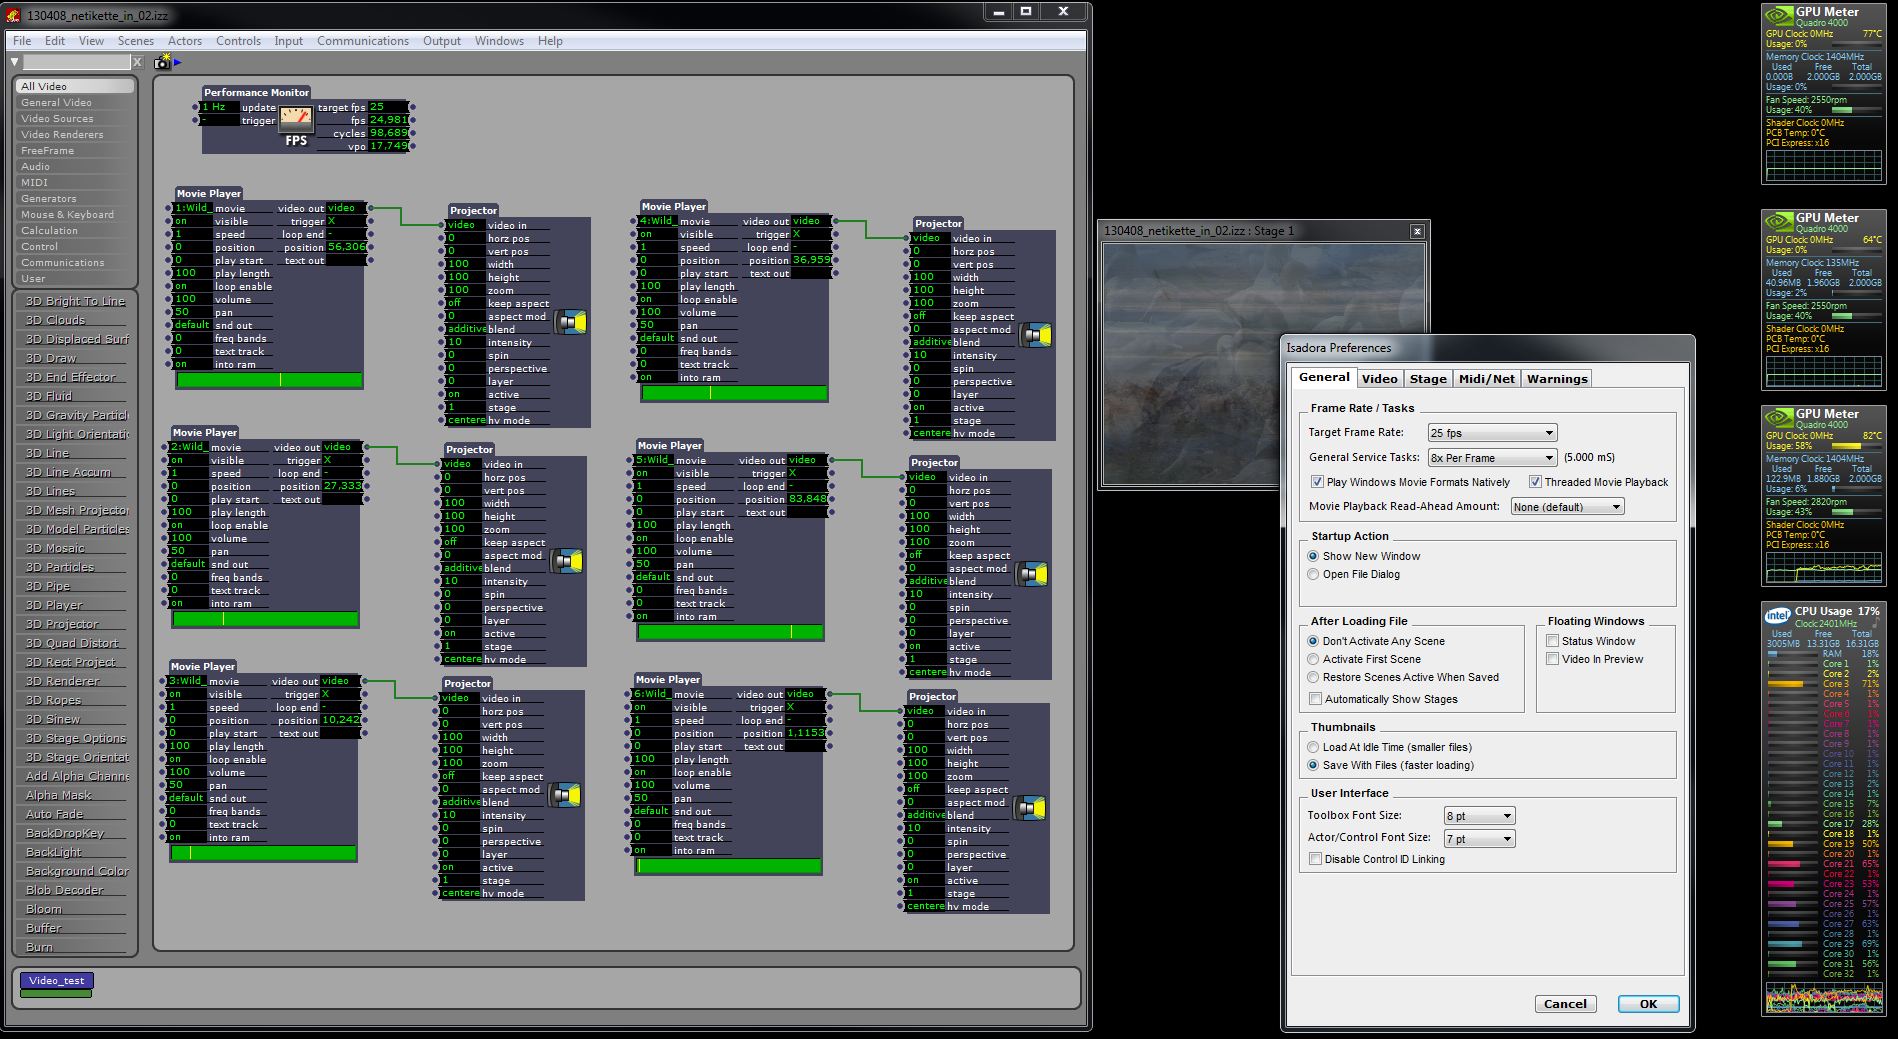The image size is (1898, 1039).
Task: Click the Isadora app icon in the title bar
Action: click(x=14, y=14)
